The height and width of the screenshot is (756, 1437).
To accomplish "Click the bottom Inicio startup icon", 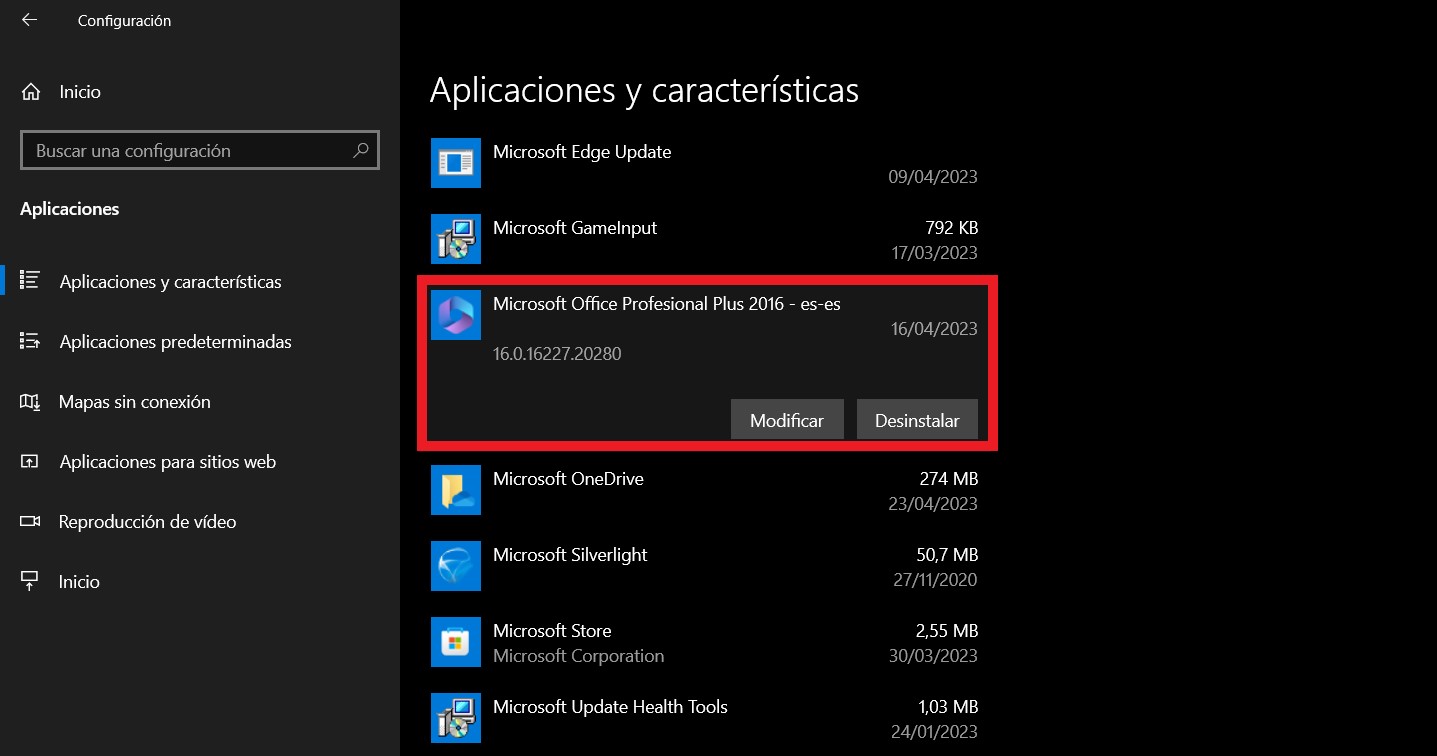I will coord(30,581).
